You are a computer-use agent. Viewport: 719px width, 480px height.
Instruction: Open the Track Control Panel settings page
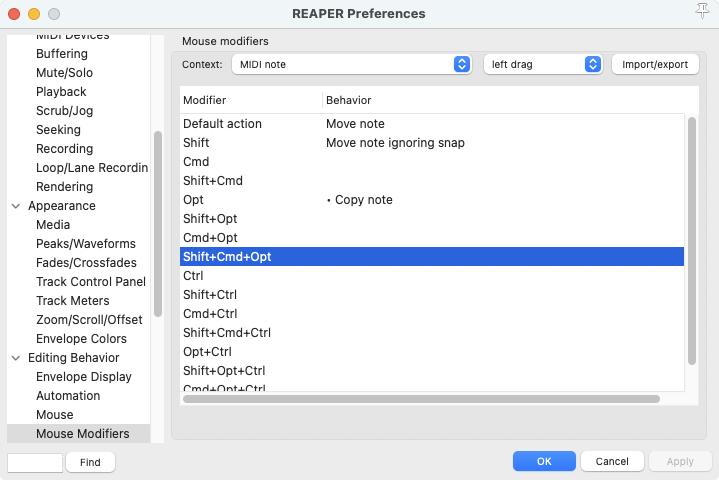(90, 282)
